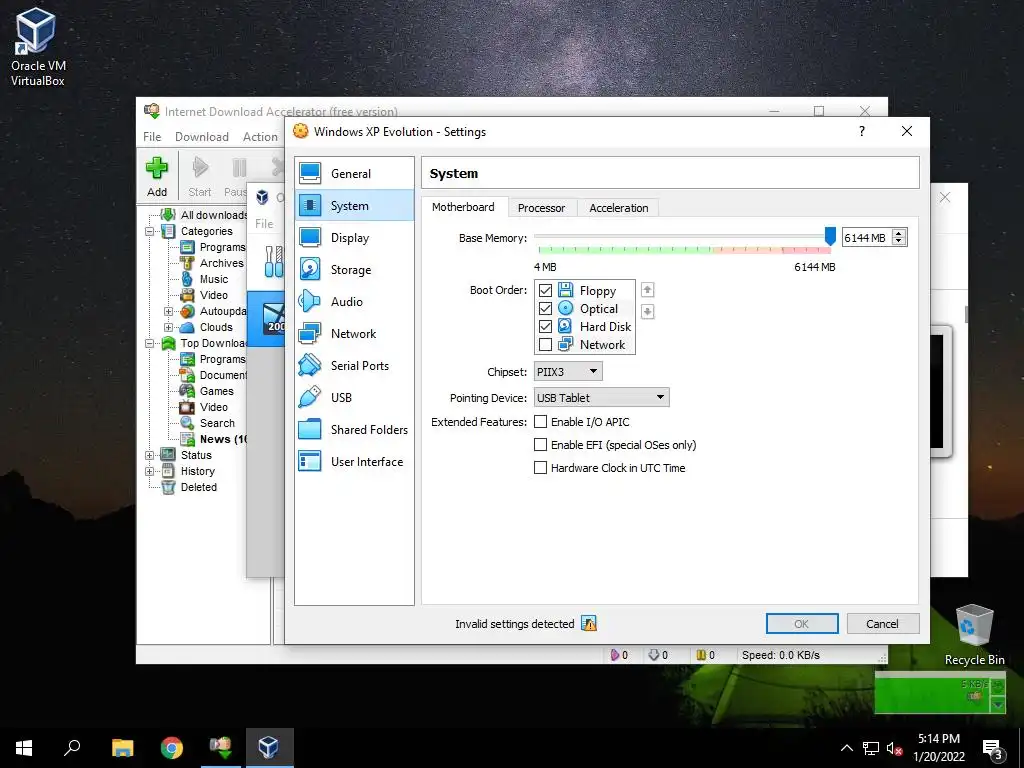Expand the Autoupdate tree node
1024x768 pixels.
(x=168, y=312)
